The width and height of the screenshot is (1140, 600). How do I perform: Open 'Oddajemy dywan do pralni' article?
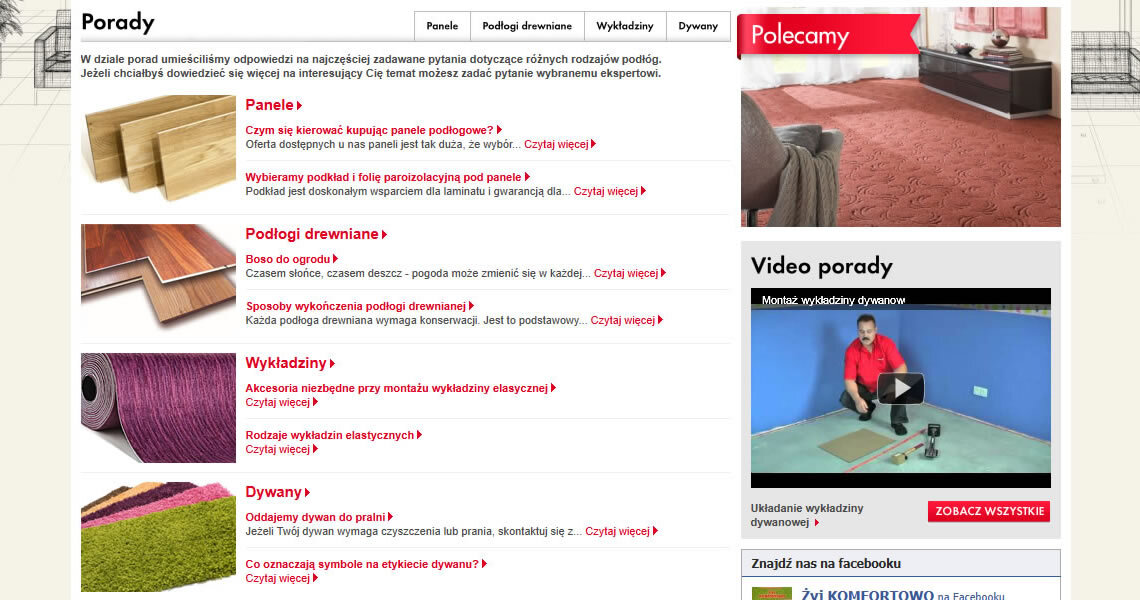(x=315, y=517)
